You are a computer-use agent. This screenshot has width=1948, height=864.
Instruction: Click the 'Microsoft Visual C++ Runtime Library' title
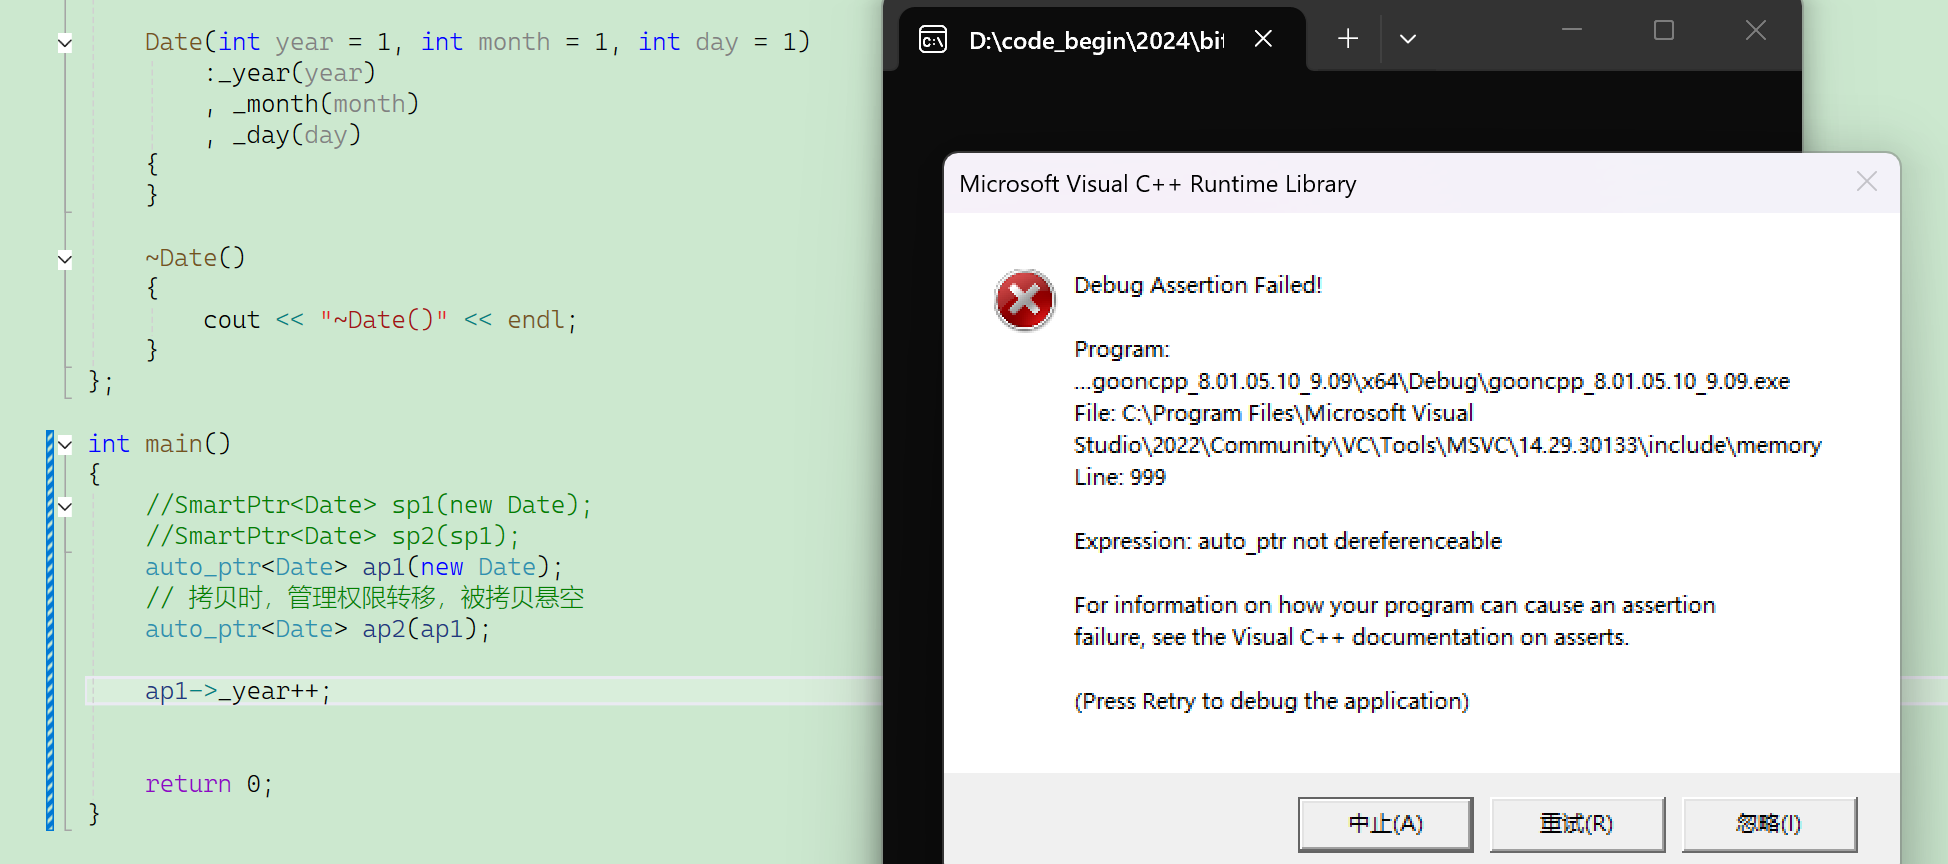(x=1158, y=184)
